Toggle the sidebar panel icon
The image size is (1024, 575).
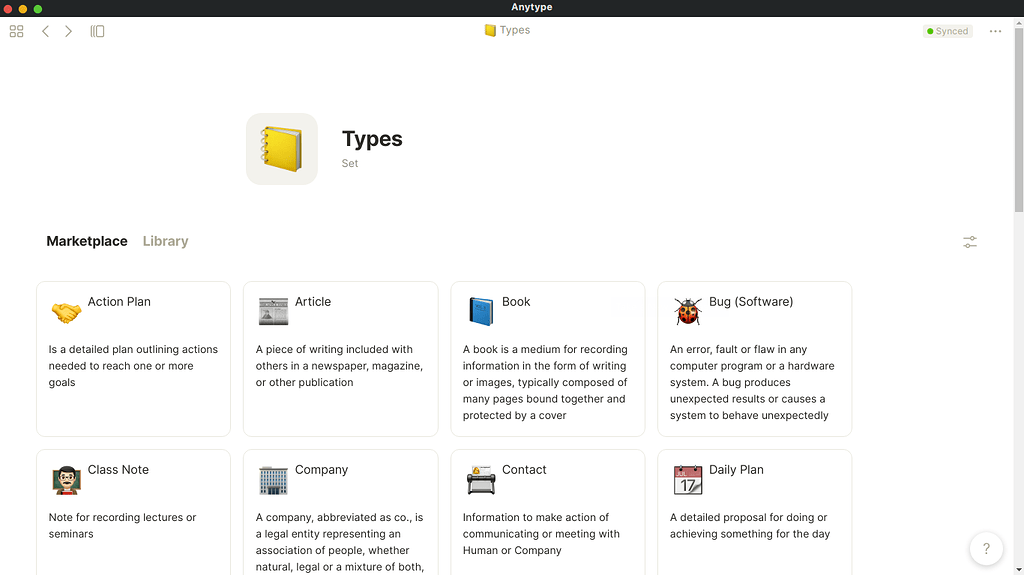coord(97,31)
